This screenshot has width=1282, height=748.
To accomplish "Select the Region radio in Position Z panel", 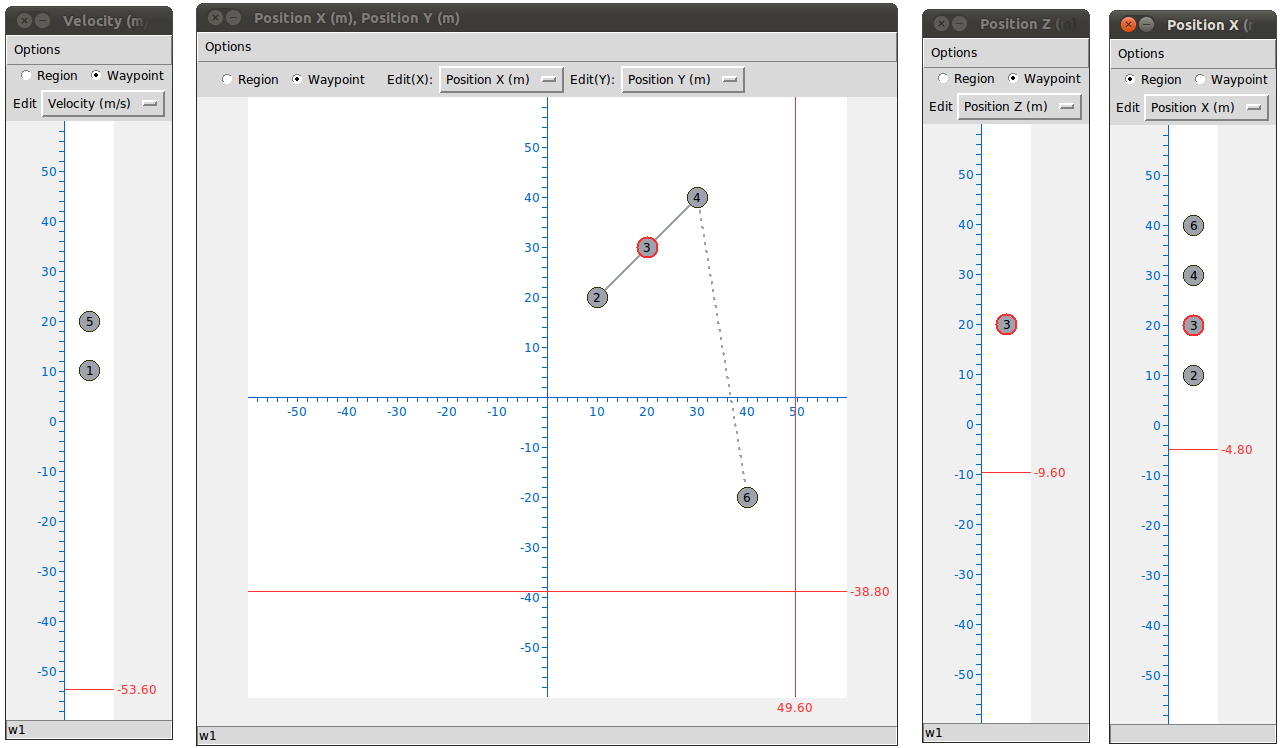I will (x=942, y=78).
